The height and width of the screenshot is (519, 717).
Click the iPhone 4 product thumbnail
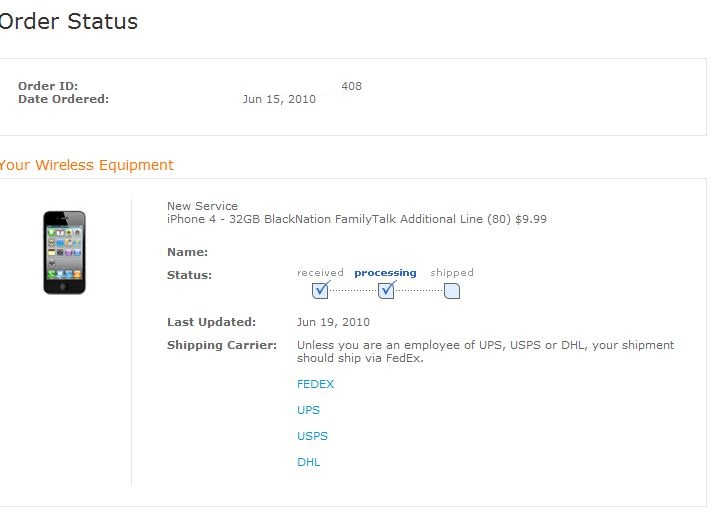coord(64,252)
